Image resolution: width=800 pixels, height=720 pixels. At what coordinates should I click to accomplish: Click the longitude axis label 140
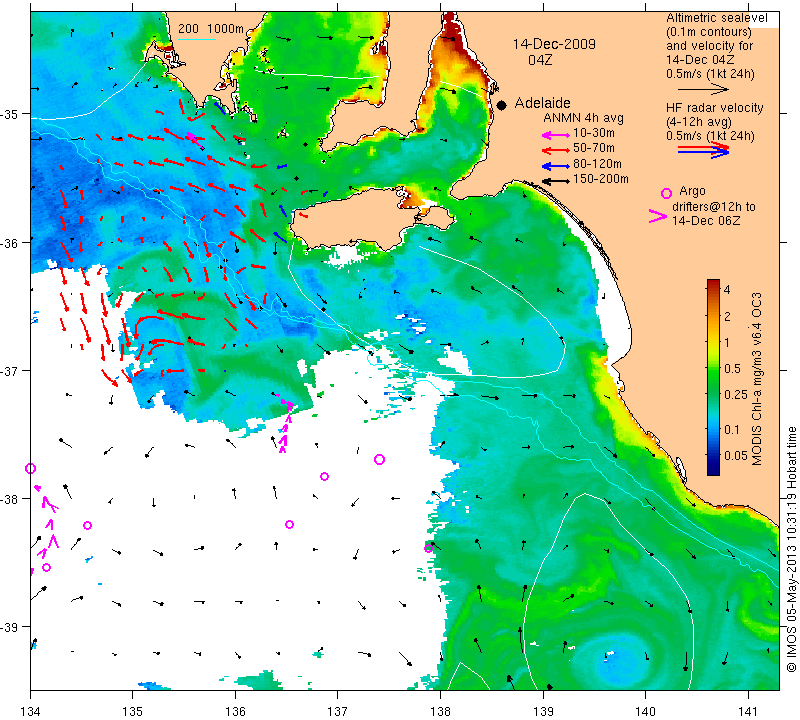[645, 710]
